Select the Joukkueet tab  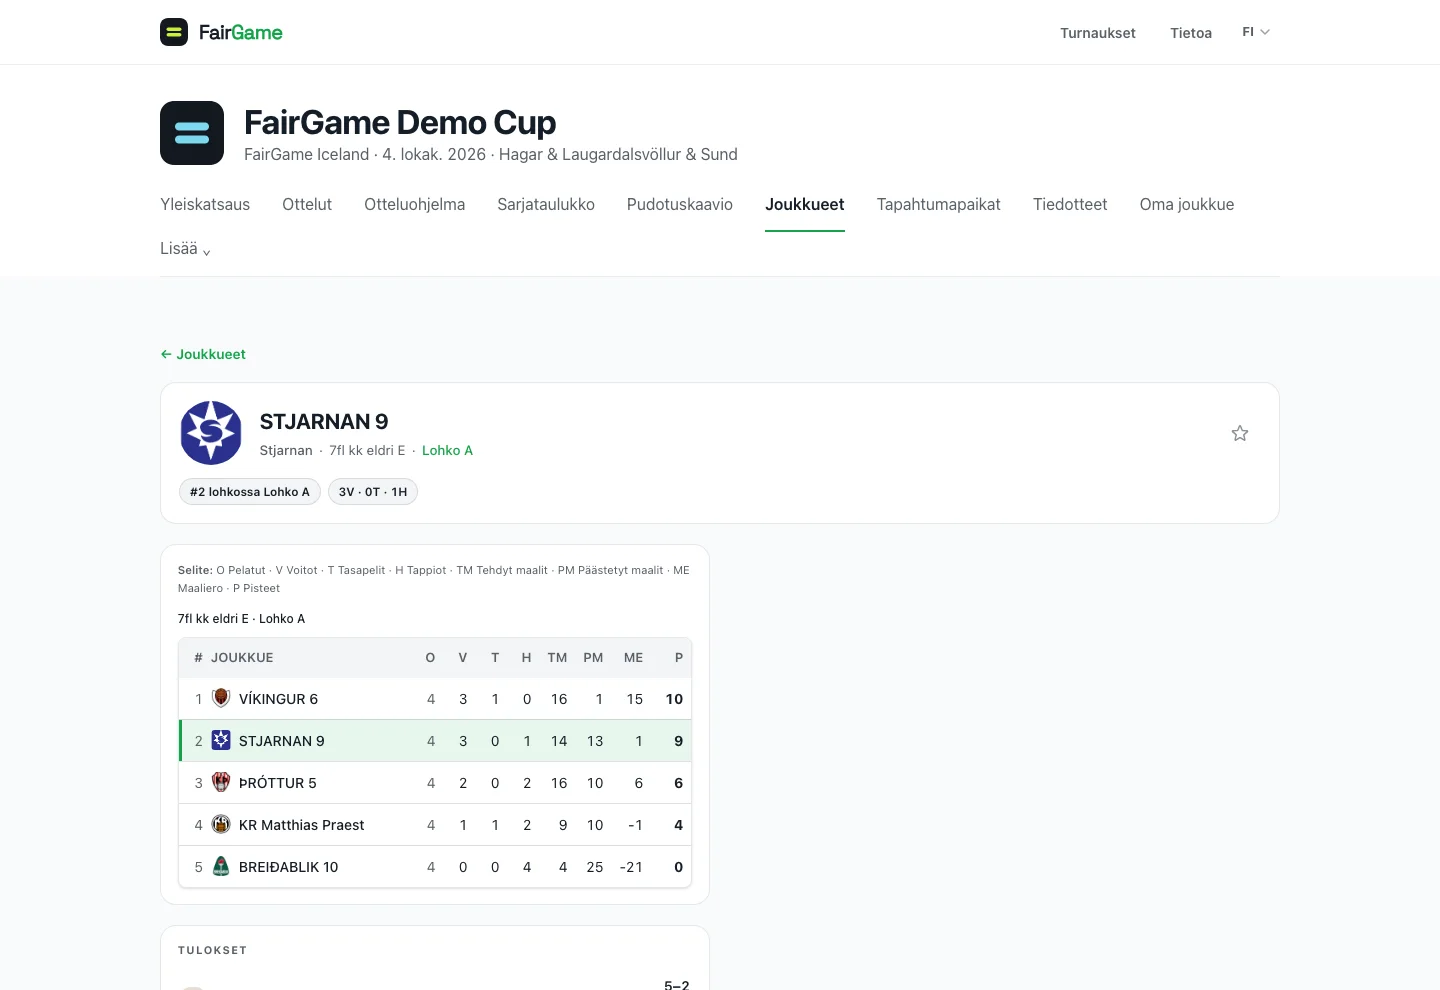[805, 205]
